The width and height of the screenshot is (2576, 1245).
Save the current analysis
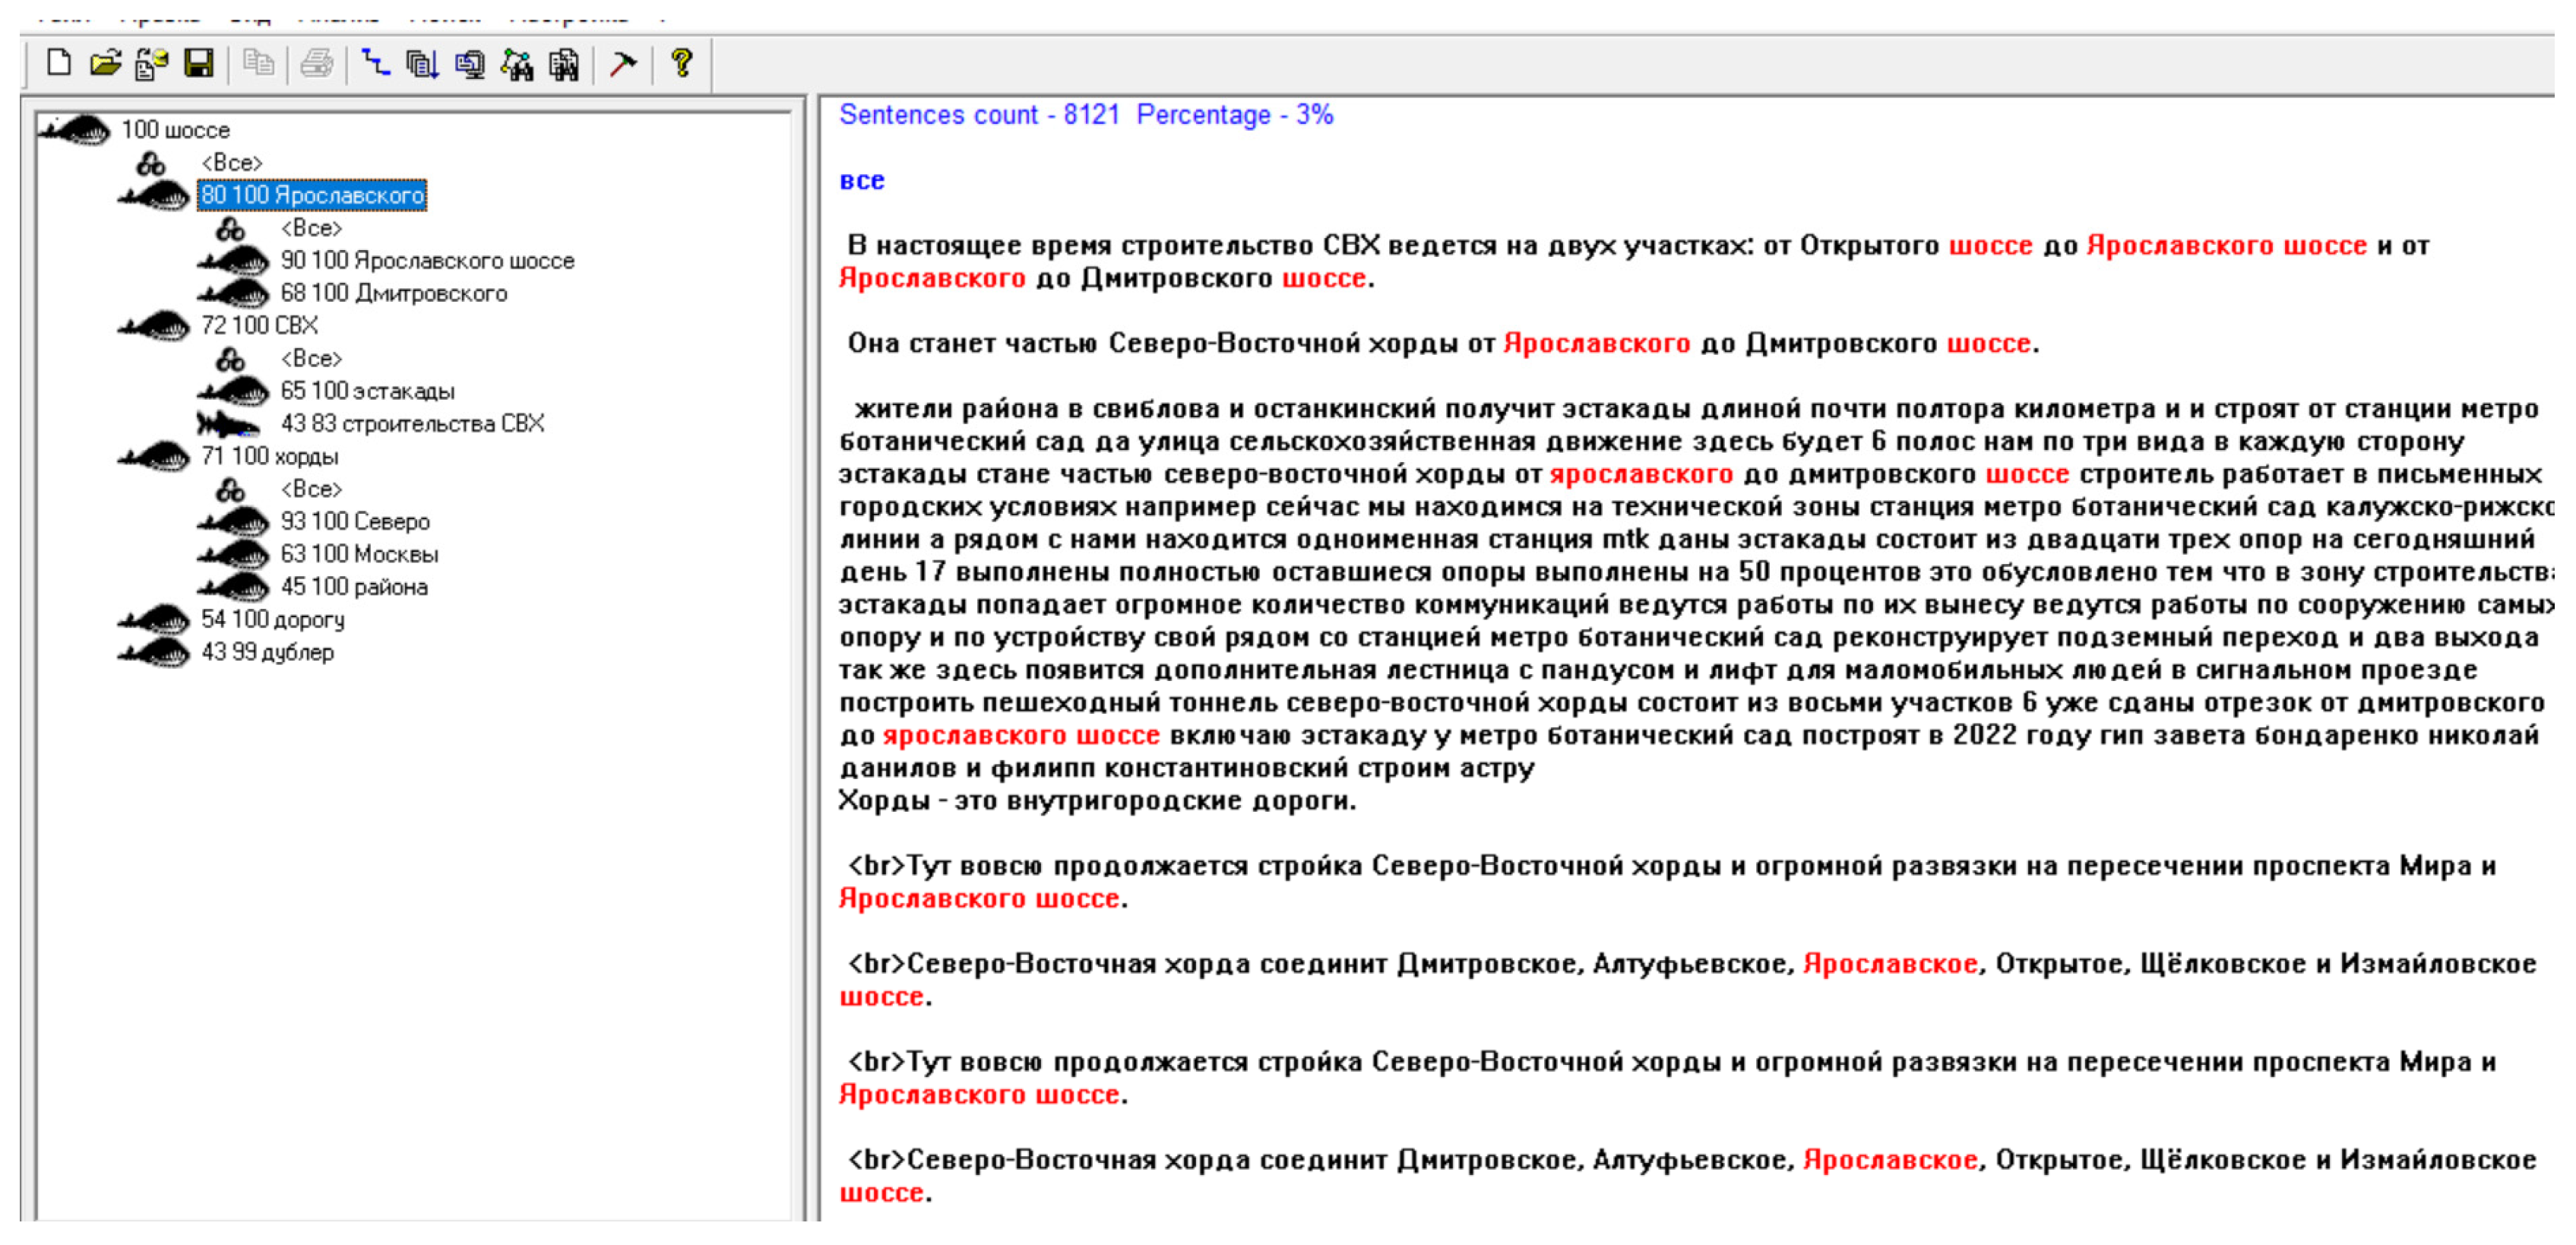pos(200,64)
